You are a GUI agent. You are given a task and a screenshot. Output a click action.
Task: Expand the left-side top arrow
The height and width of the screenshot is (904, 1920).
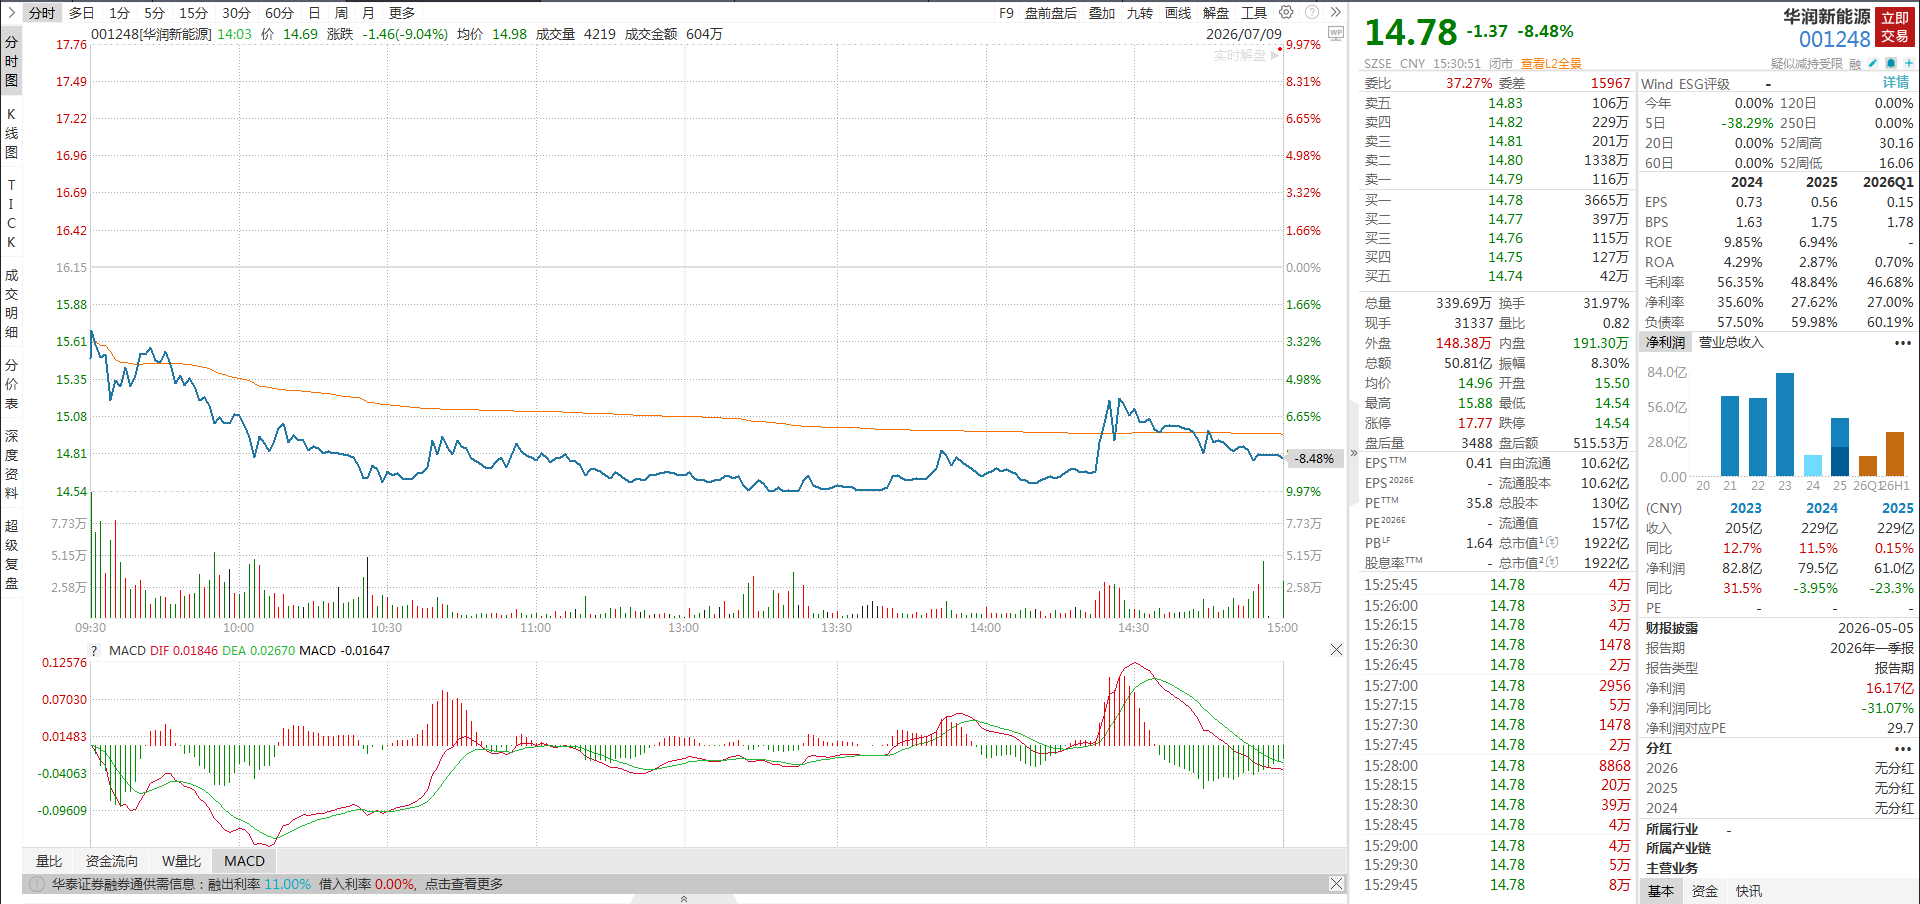tap(11, 12)
